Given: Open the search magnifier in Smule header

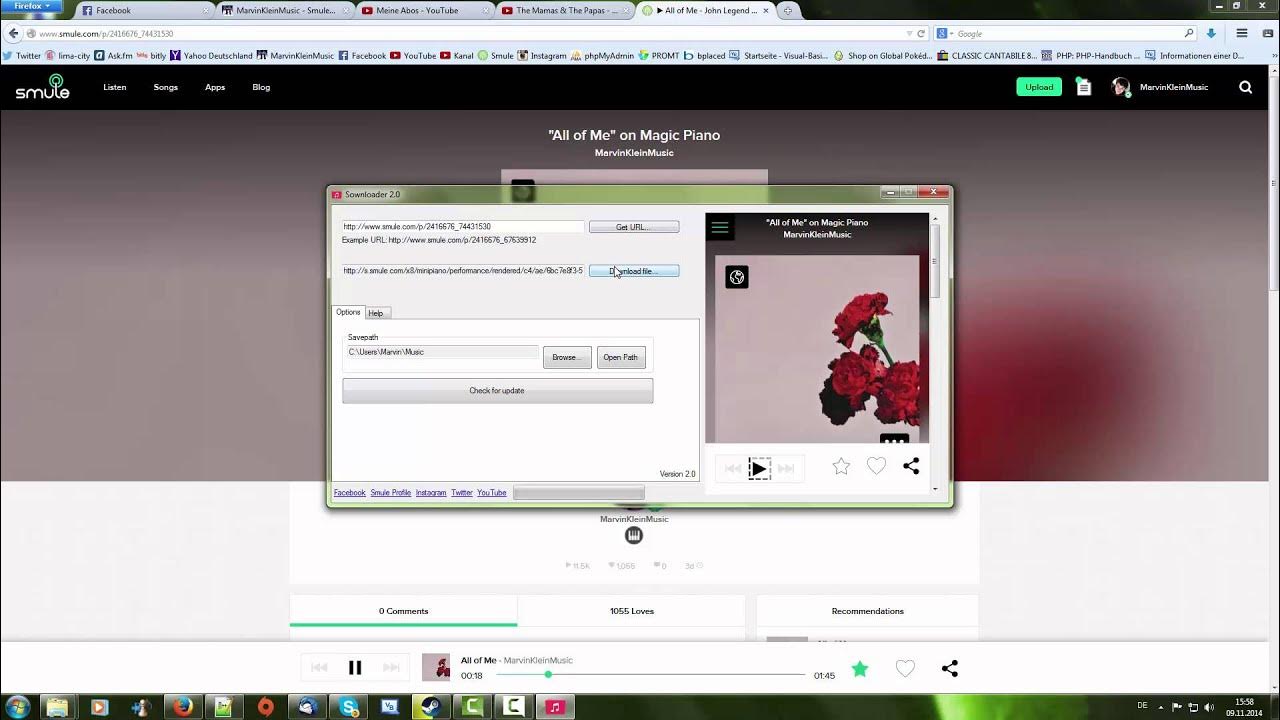Looking at the screenshot, I should 1245,87.
